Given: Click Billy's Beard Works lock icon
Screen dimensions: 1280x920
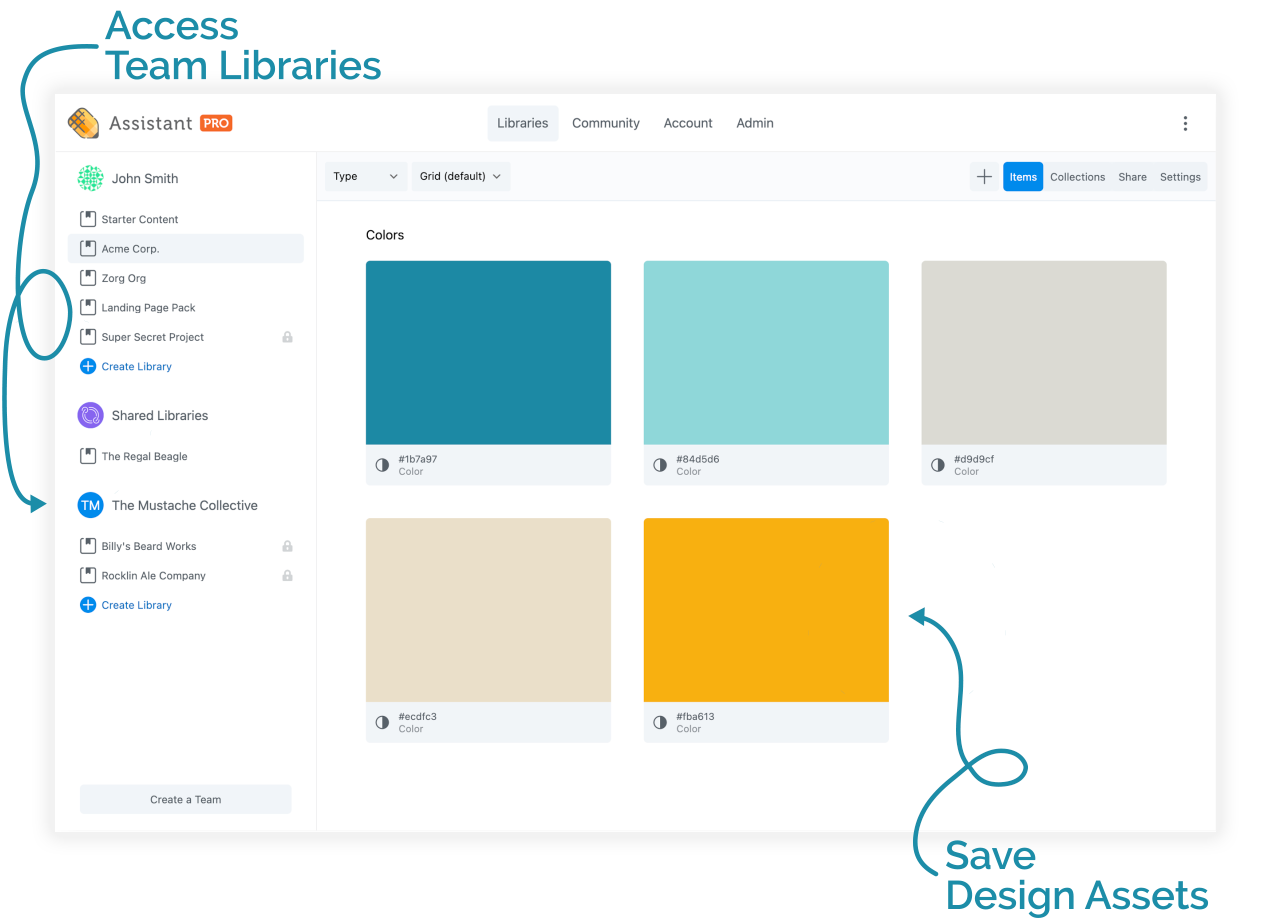Looking at the screenshot, I should click(287, 546).
